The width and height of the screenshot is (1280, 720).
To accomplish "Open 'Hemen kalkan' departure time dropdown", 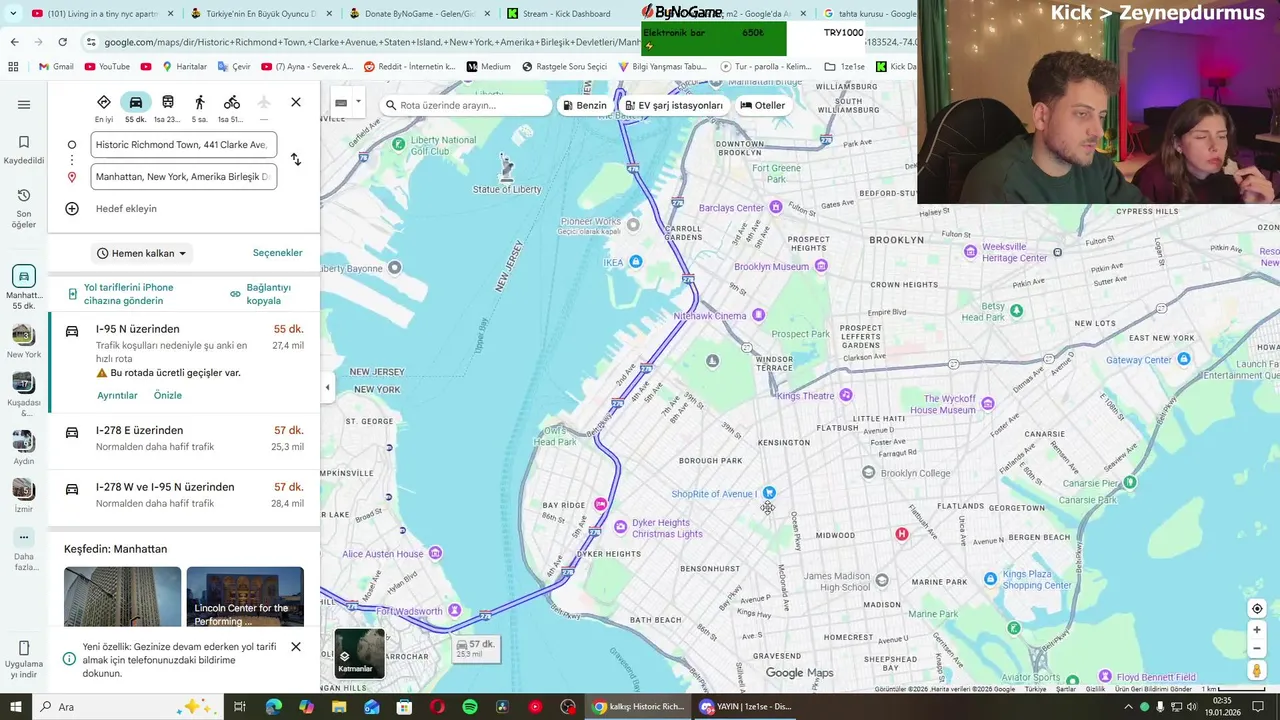I will coord(142,254).
